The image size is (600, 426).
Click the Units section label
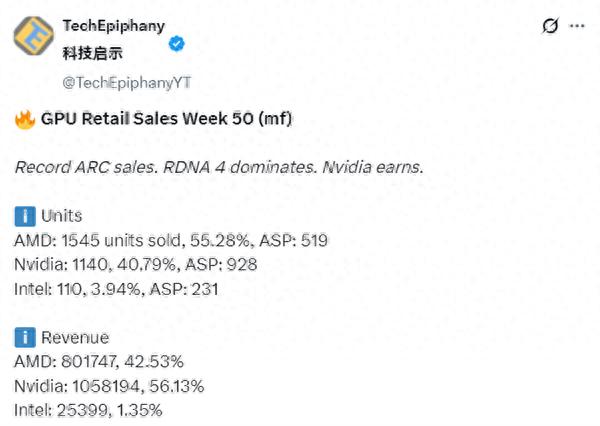(x=62, y=216)
